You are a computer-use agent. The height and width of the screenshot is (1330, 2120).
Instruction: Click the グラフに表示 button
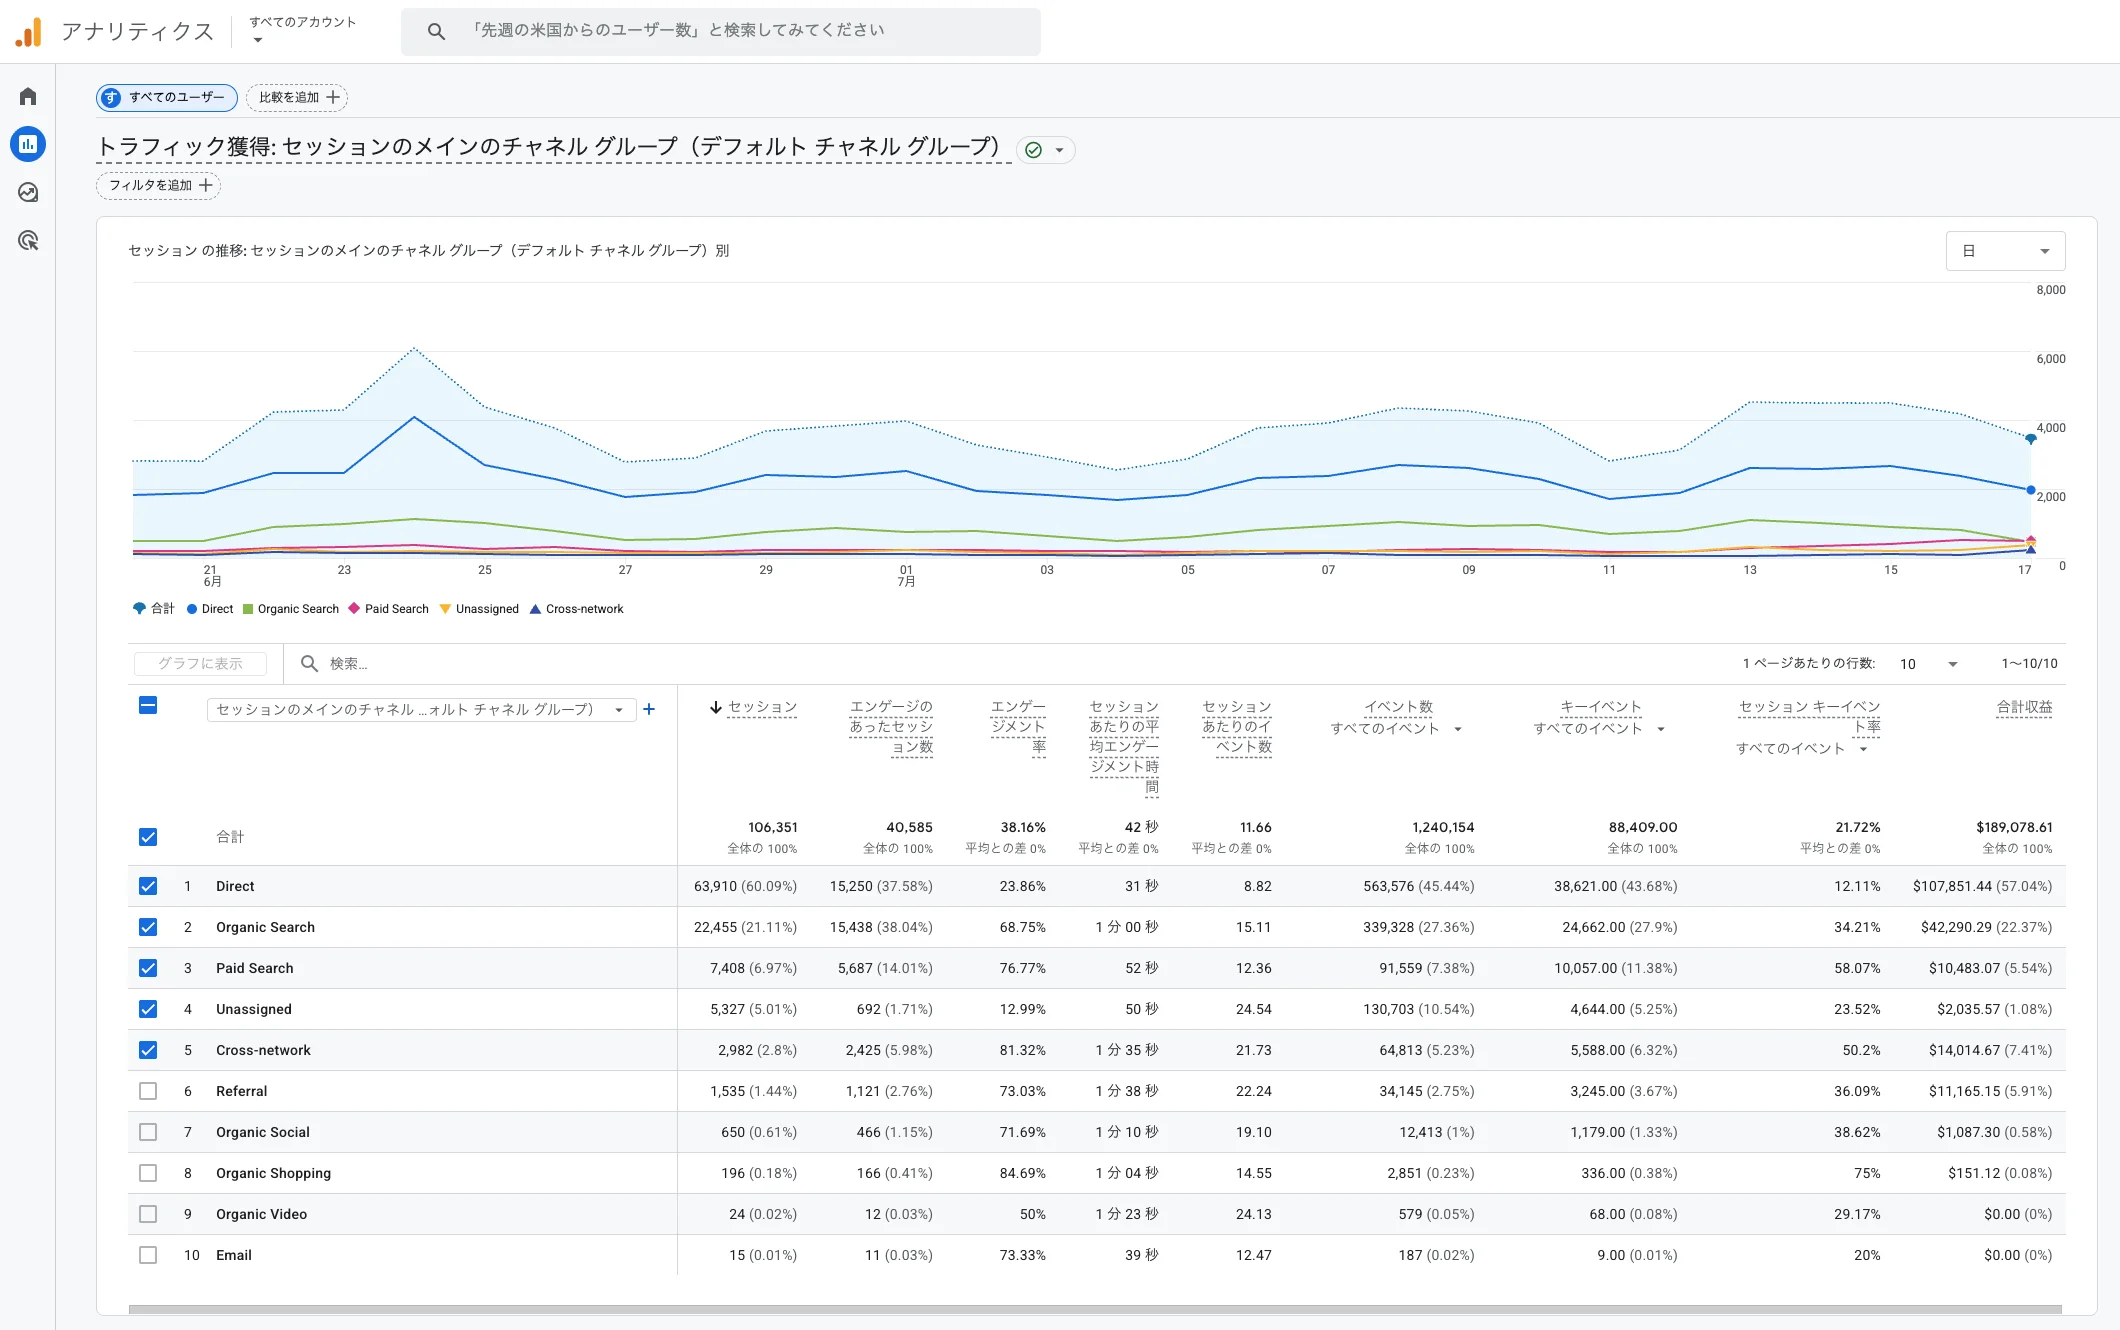pyautogui.click(x=200, y=664)
